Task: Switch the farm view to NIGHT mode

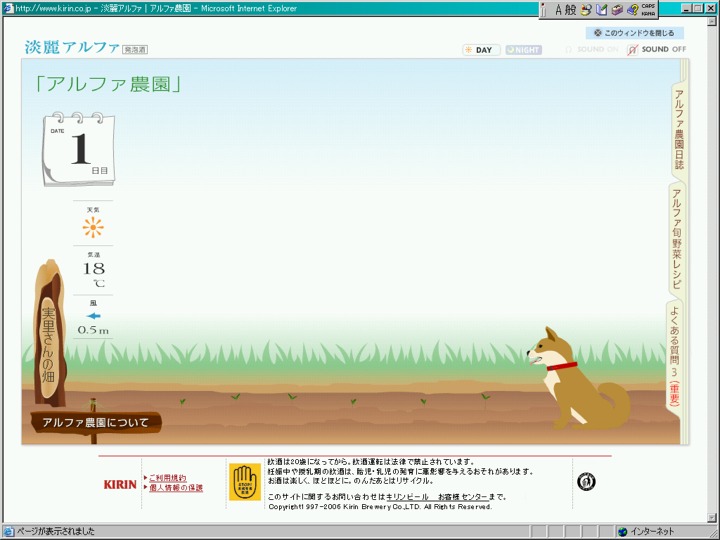Action: (523, 50)
